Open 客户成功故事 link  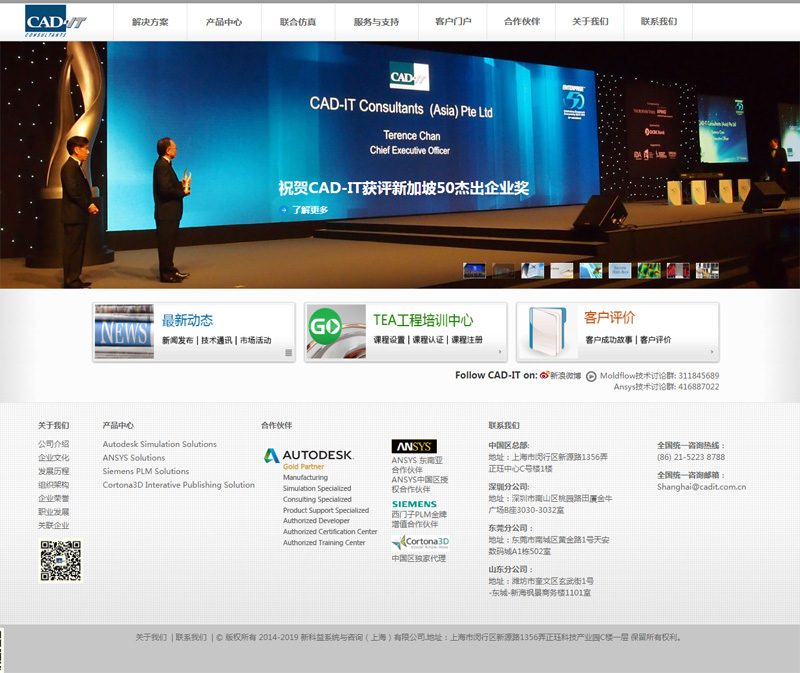pos(609,340)
